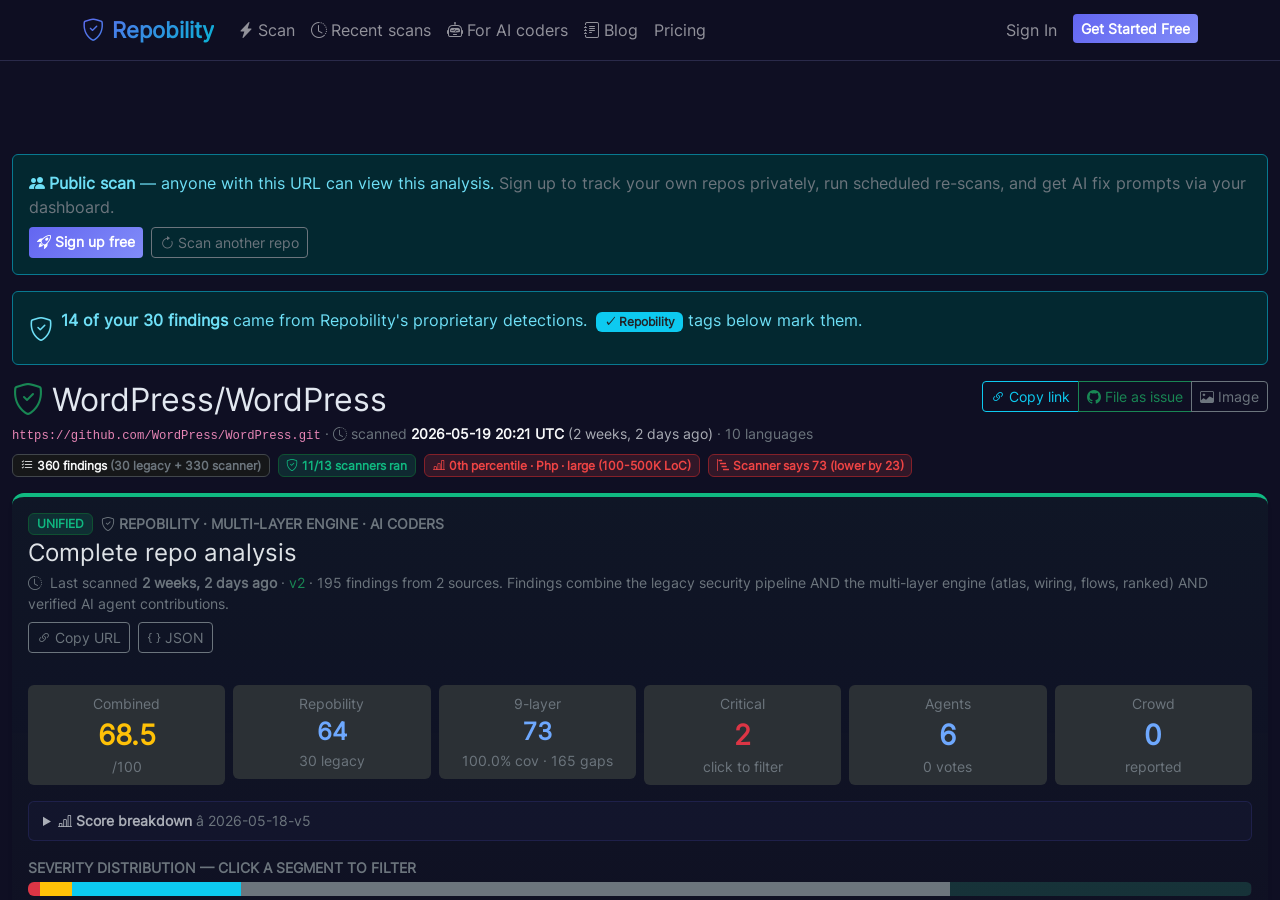1280x900 pixels.
Task: Click the 360 findings badge
Action: click(x=141, y=465)
